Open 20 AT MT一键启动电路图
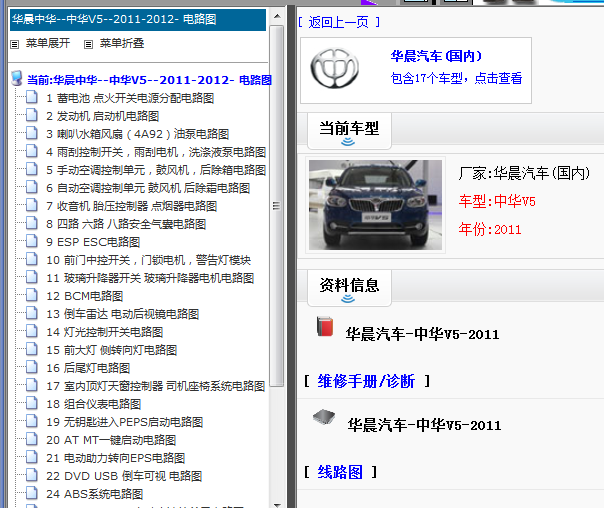 (x=111, y=440)
